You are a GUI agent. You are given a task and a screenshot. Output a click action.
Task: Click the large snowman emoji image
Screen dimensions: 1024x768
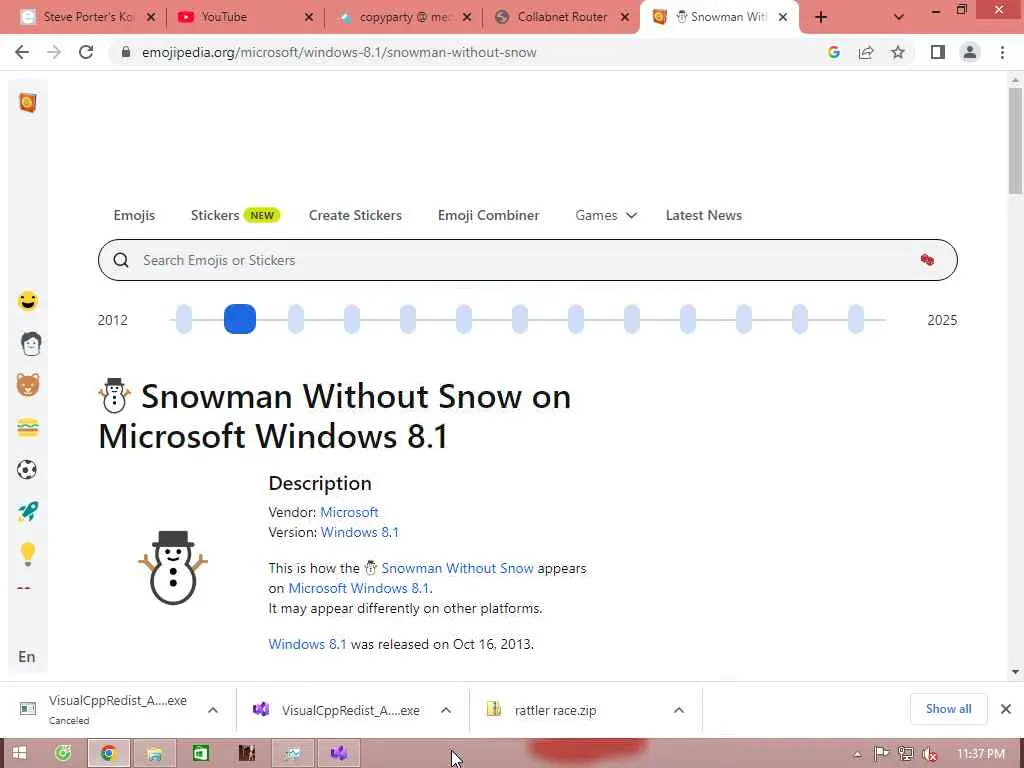point(173,568)
